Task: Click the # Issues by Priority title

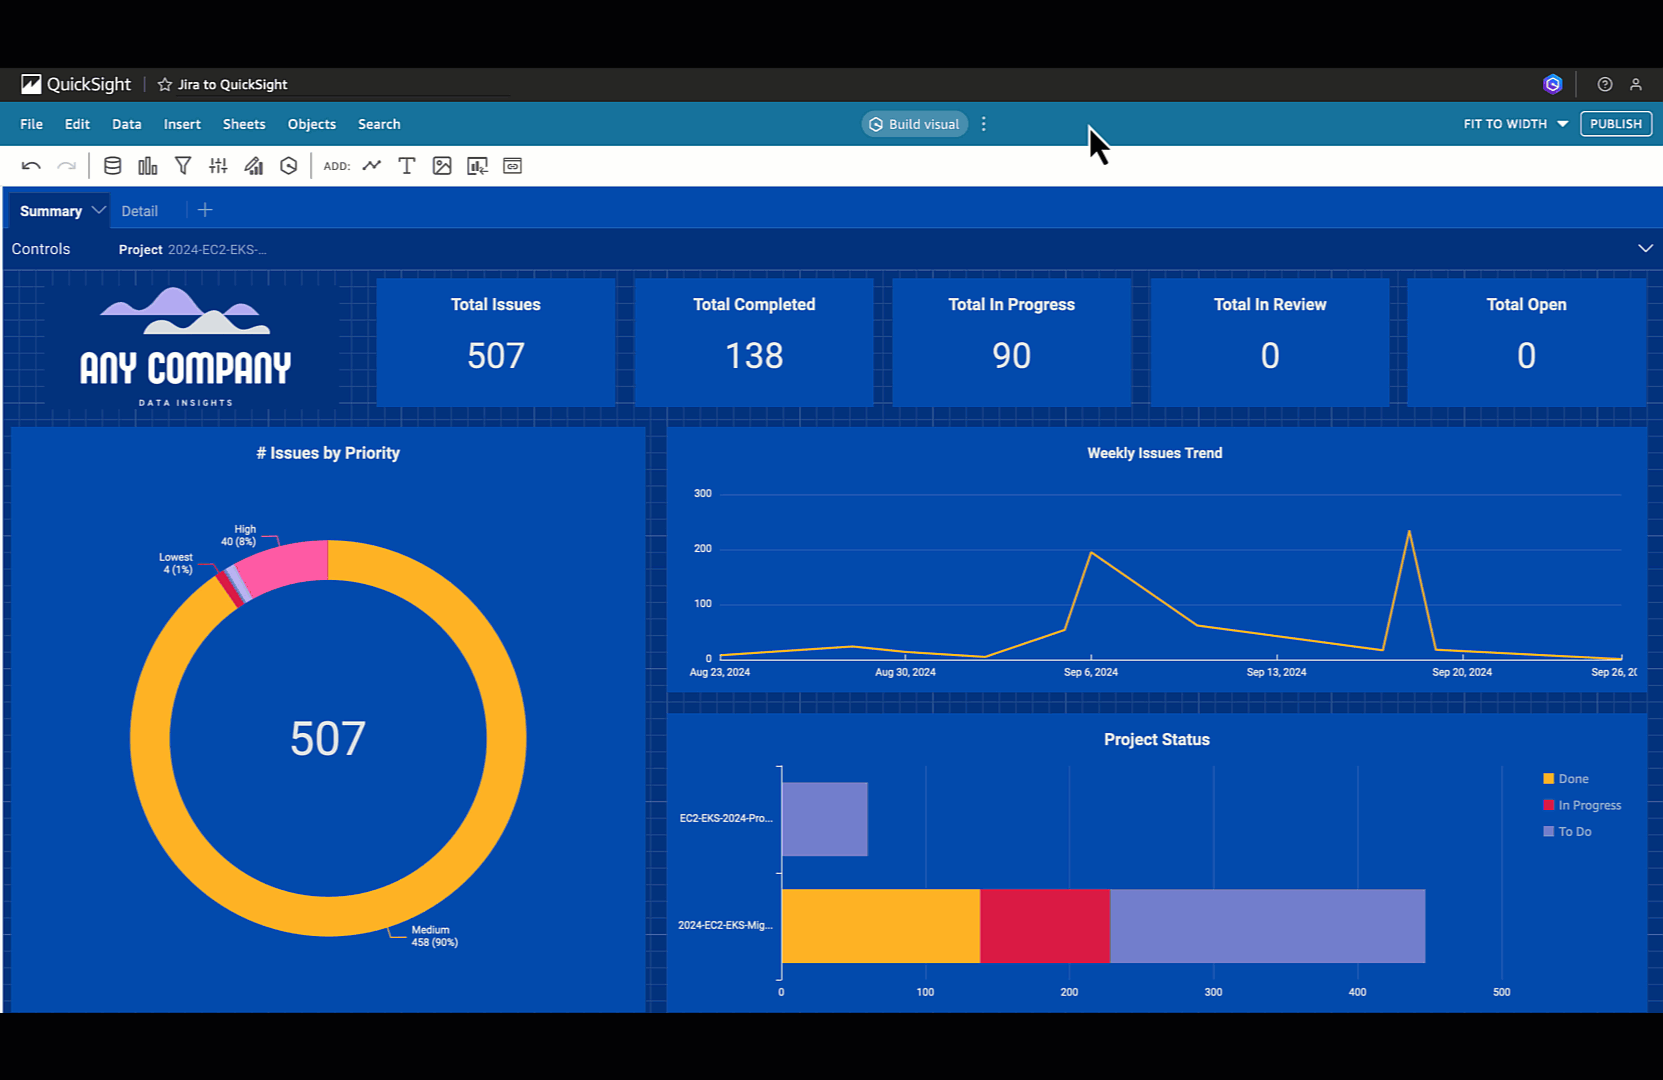Action: [x=328, y=453]
